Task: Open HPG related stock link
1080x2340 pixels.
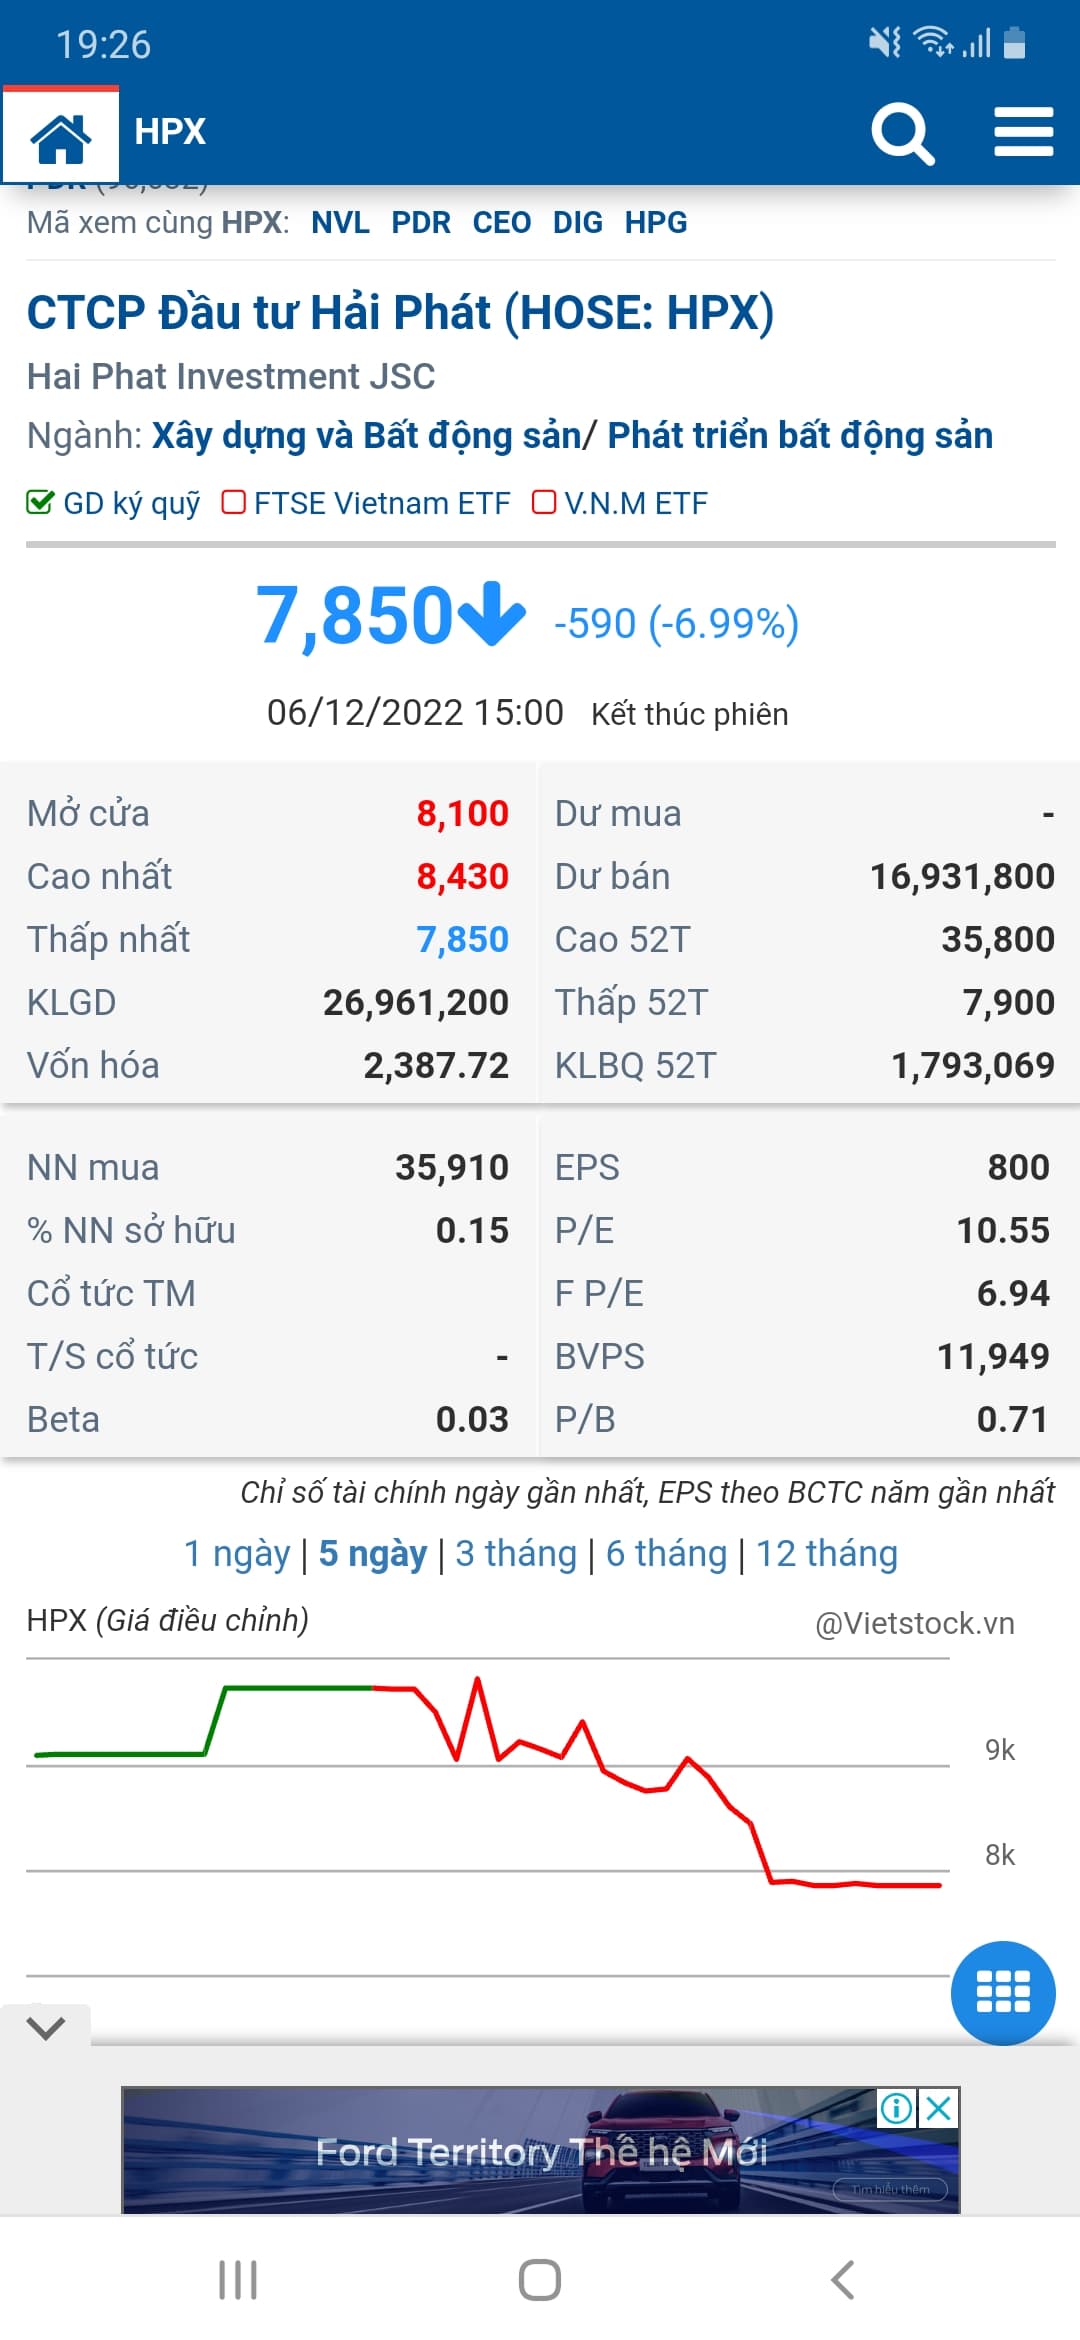Action: tap(656, 222)
